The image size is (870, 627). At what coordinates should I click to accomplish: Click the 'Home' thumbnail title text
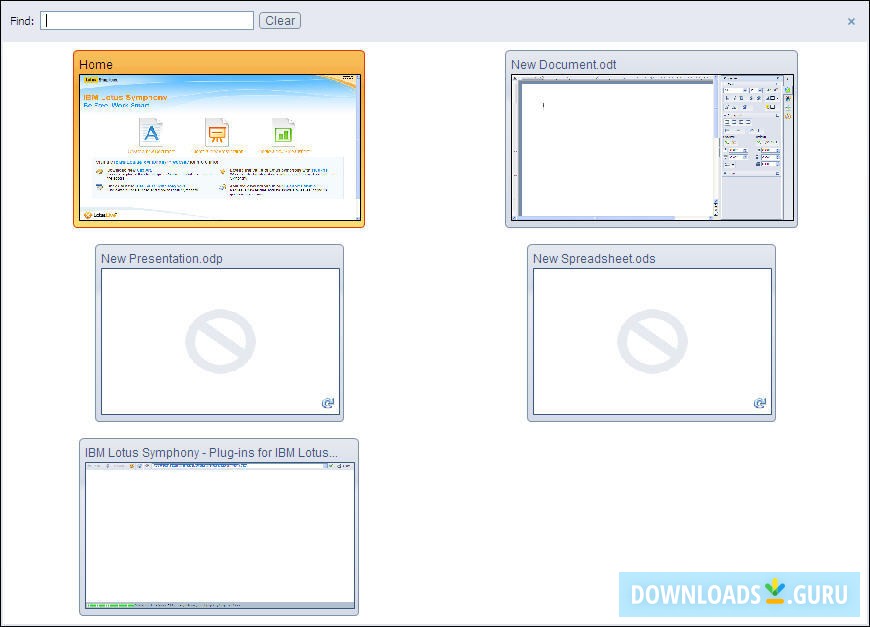pyautogui.click(x=95, y=64)
